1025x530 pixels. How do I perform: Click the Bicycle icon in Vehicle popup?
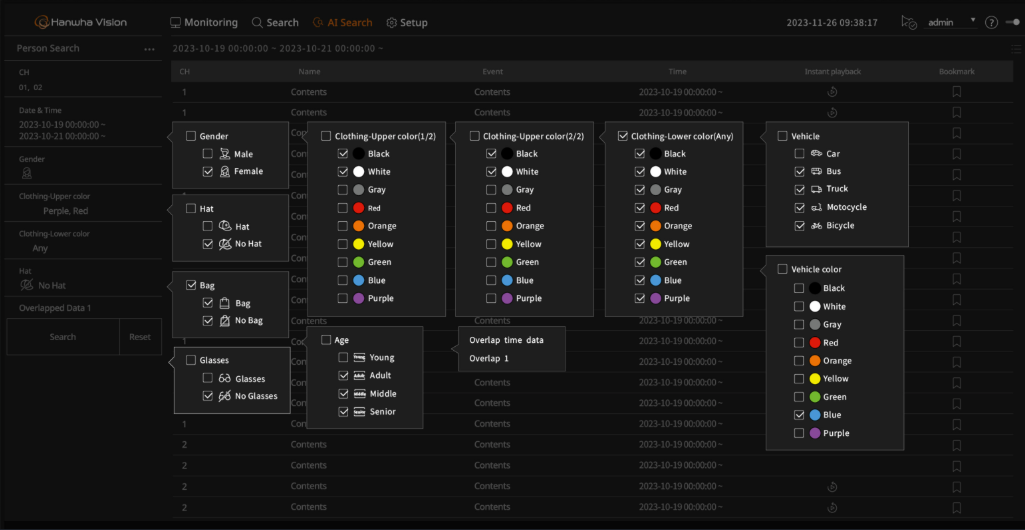[x=816, y=225]
